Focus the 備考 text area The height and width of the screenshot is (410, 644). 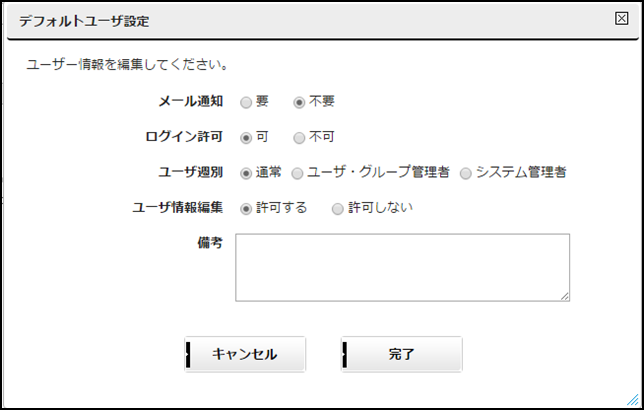coord(402,267)
